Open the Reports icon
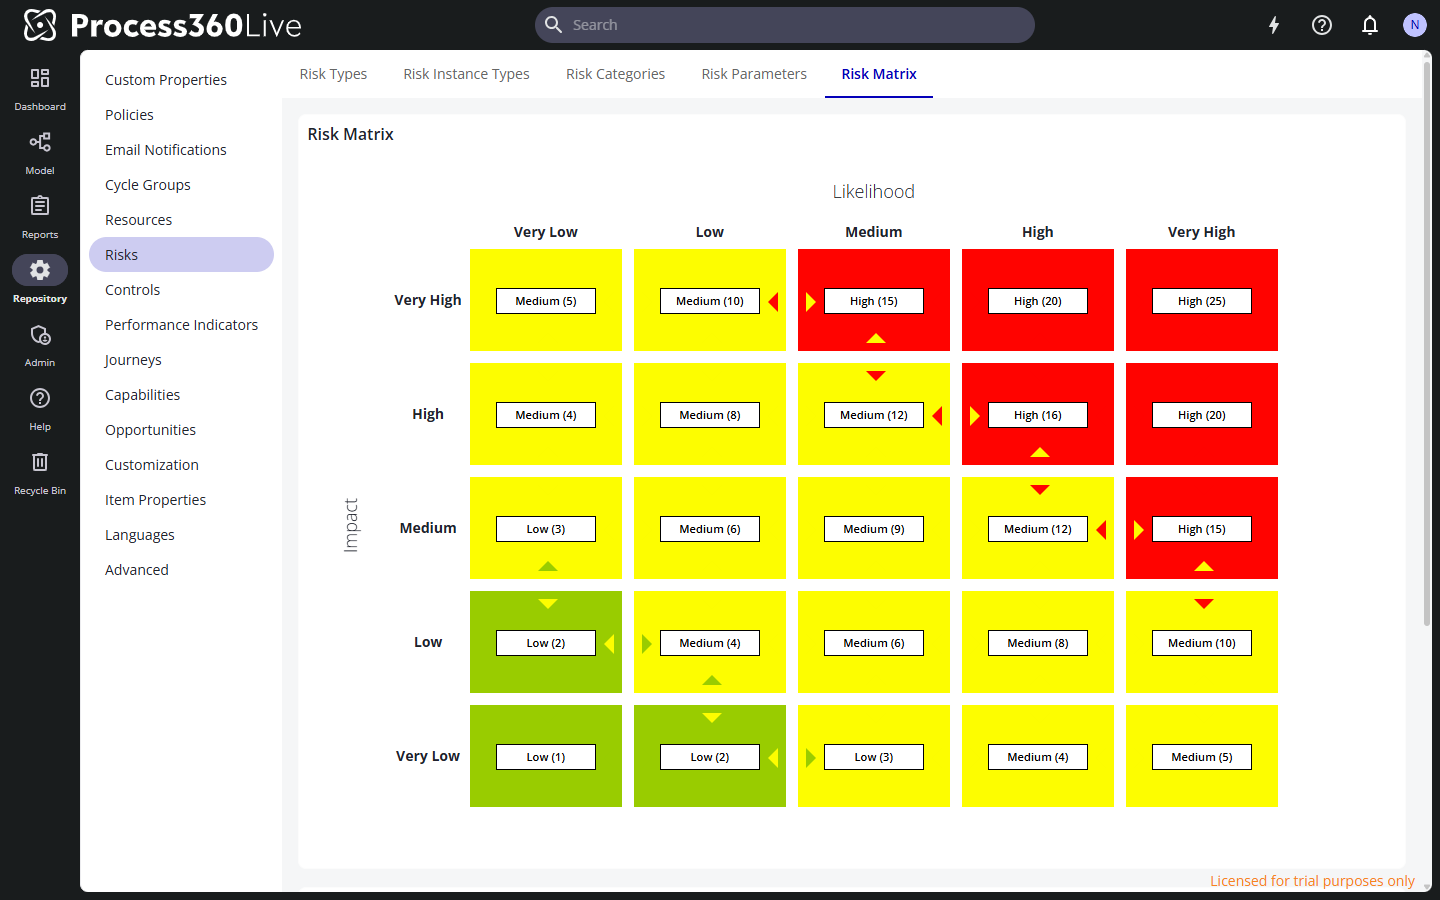The width and height of the screenshot is (1440, 900). 40,207
